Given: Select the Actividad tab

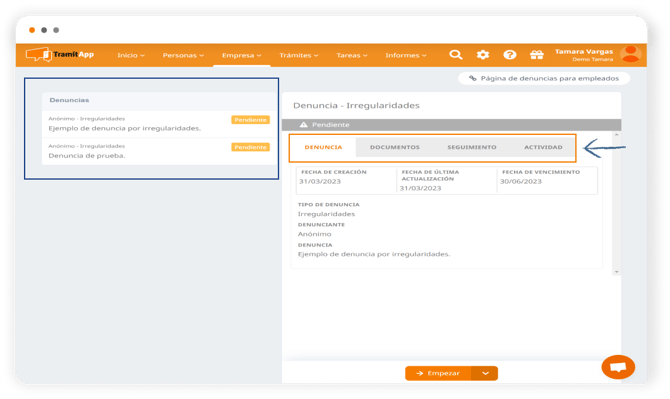Looking at the screenshot, I should [x=543, y=147].
